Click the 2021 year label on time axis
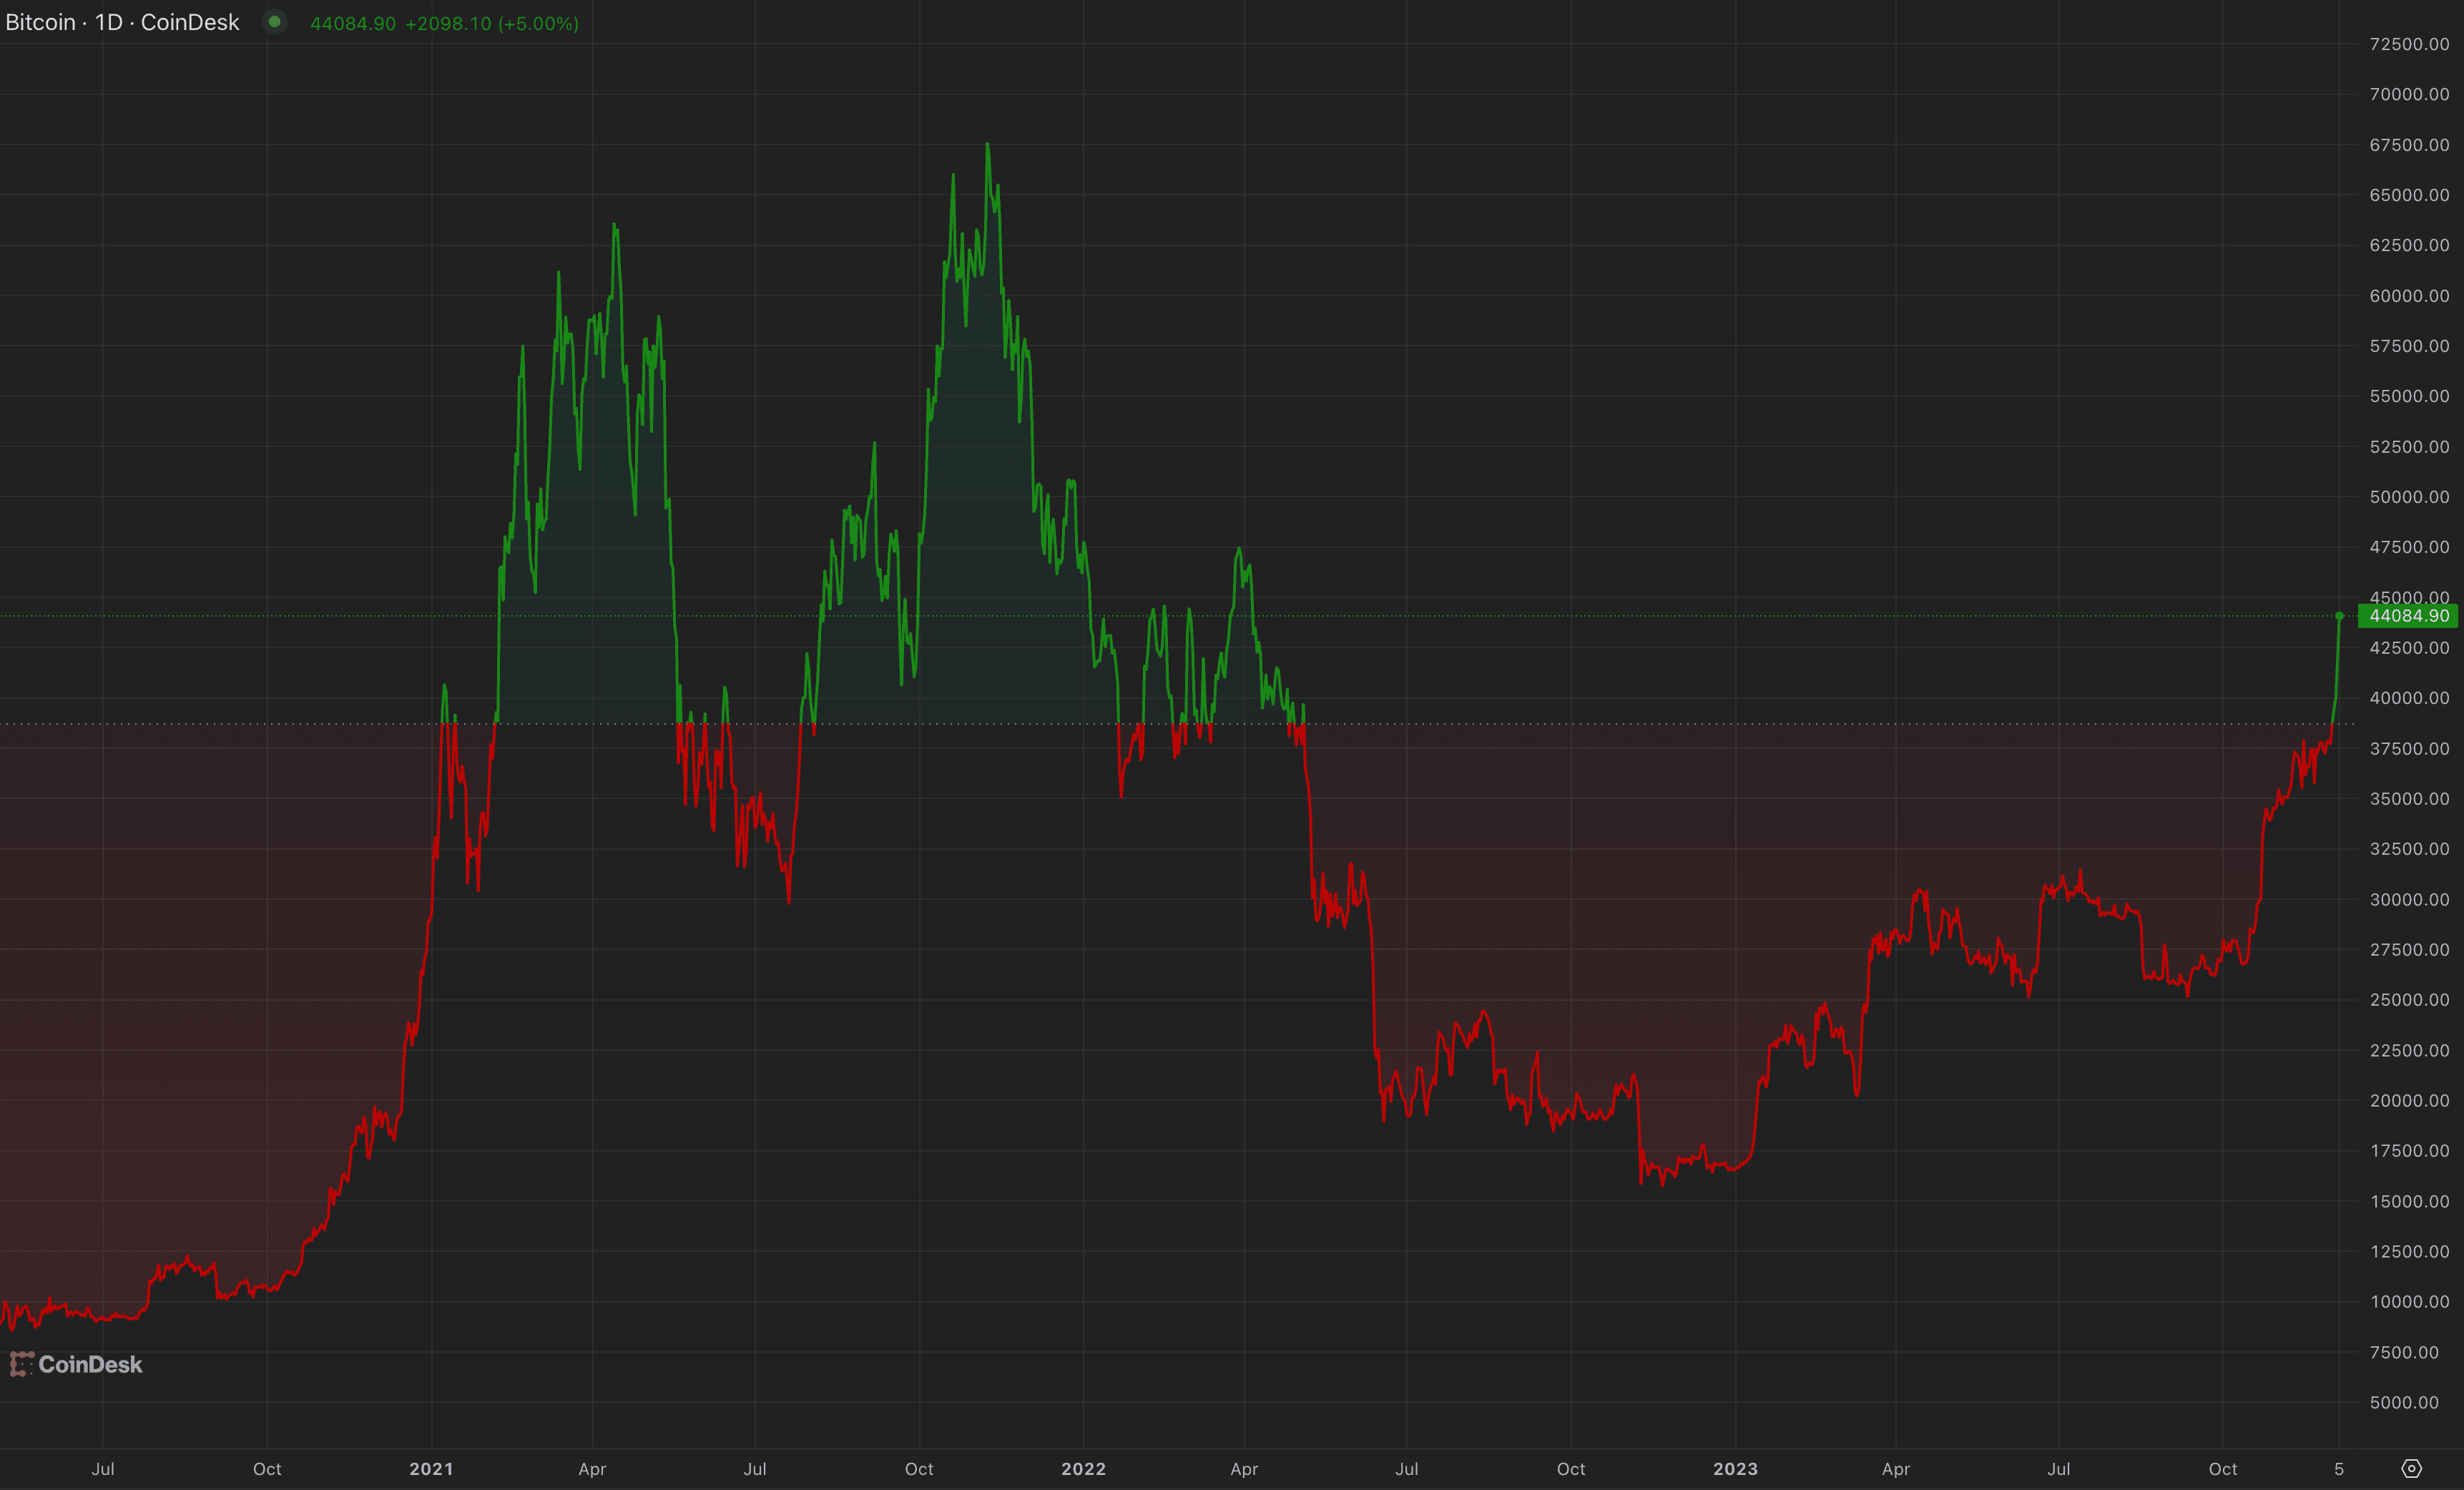2464x1490 pixels. [x=431, y=1469]
